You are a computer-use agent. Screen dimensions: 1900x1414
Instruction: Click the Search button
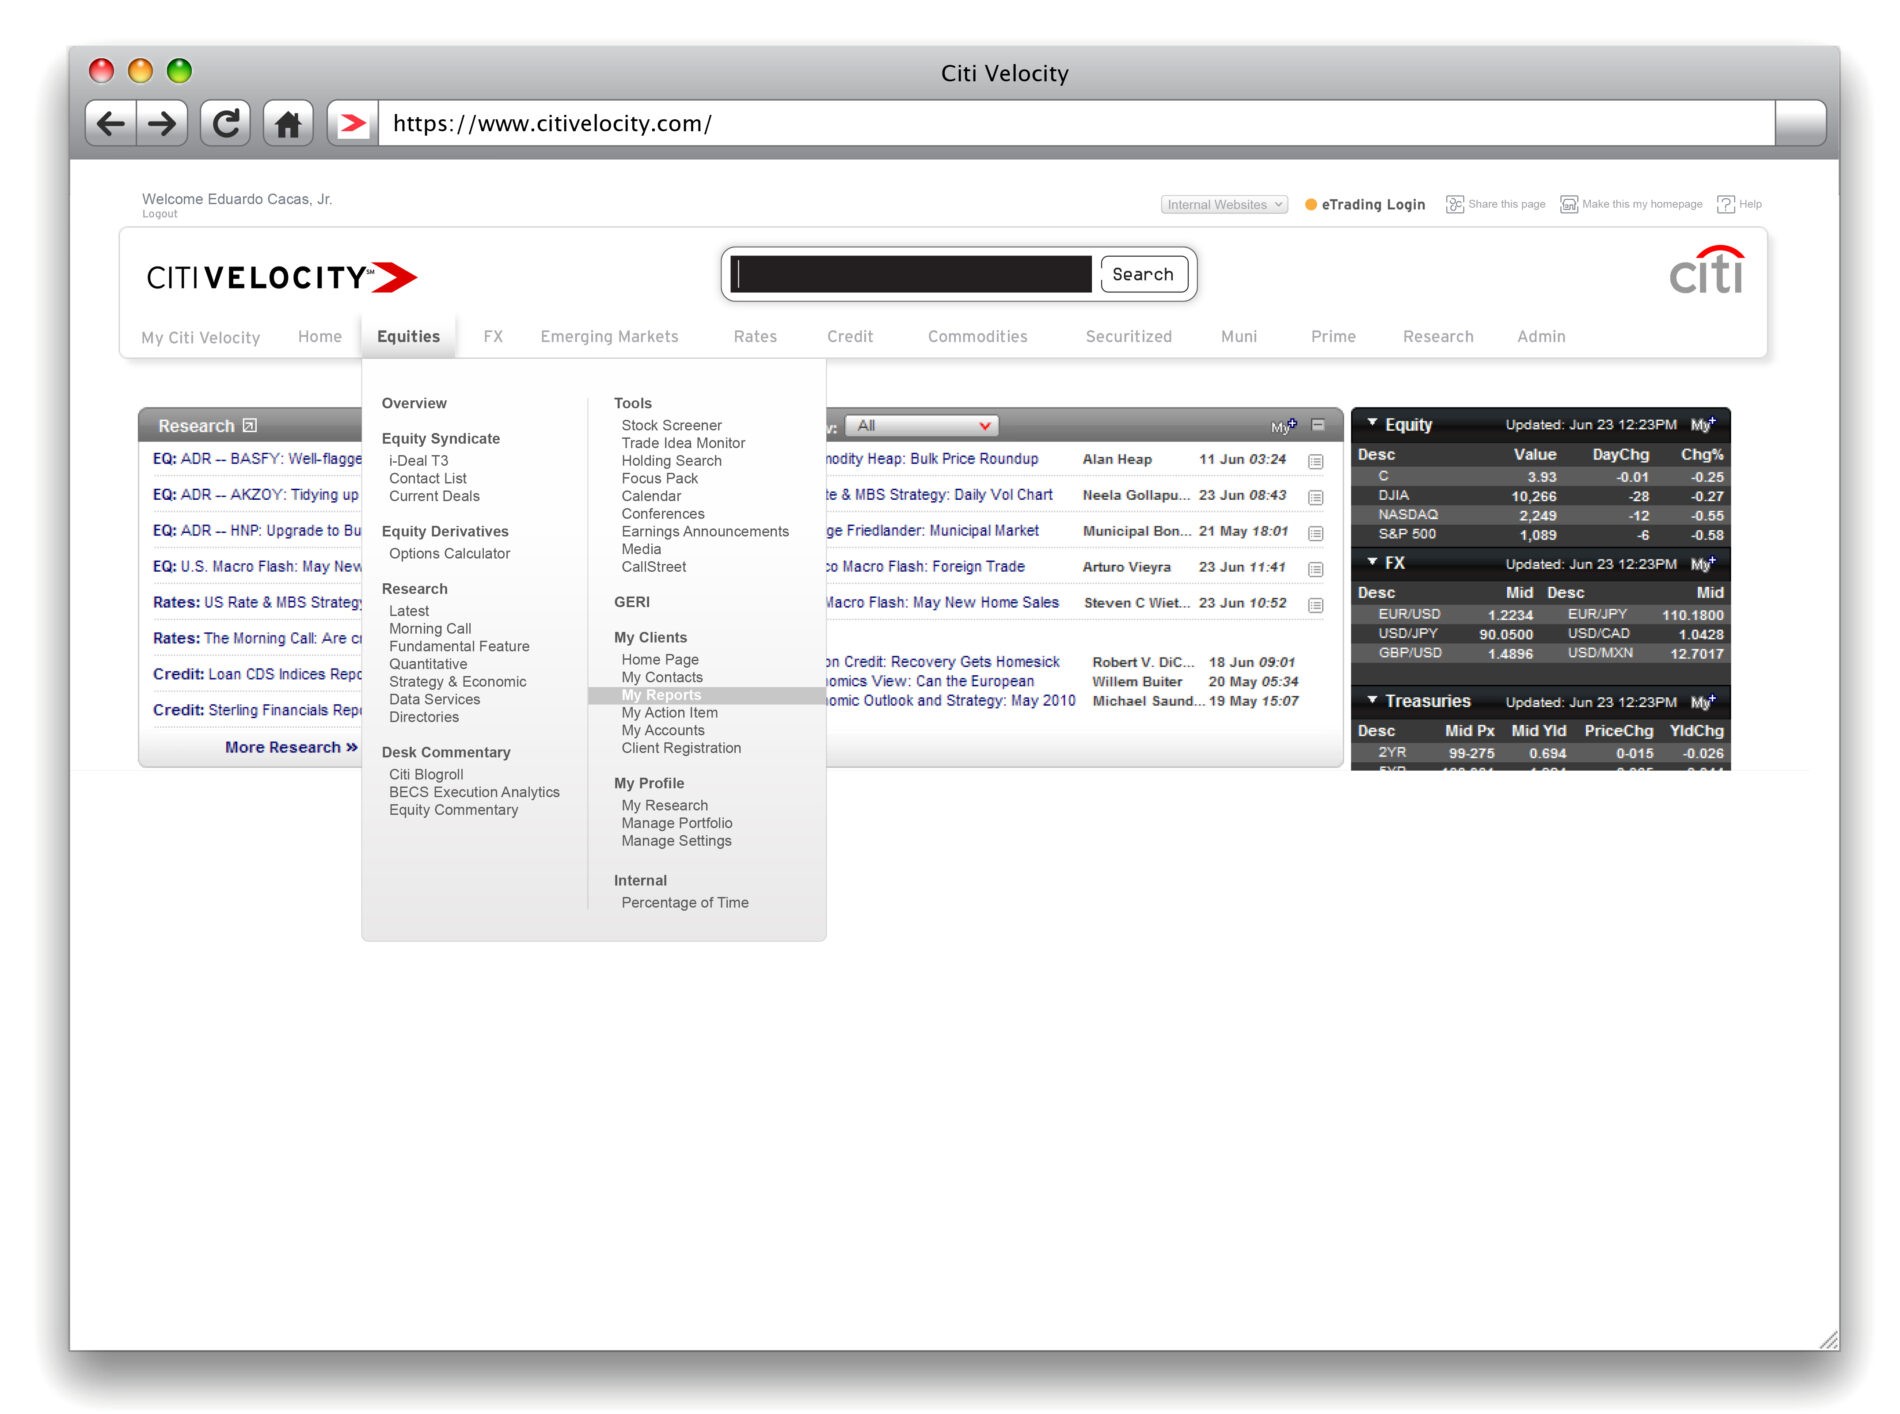pyautogui.click(x=1143, y=274)
